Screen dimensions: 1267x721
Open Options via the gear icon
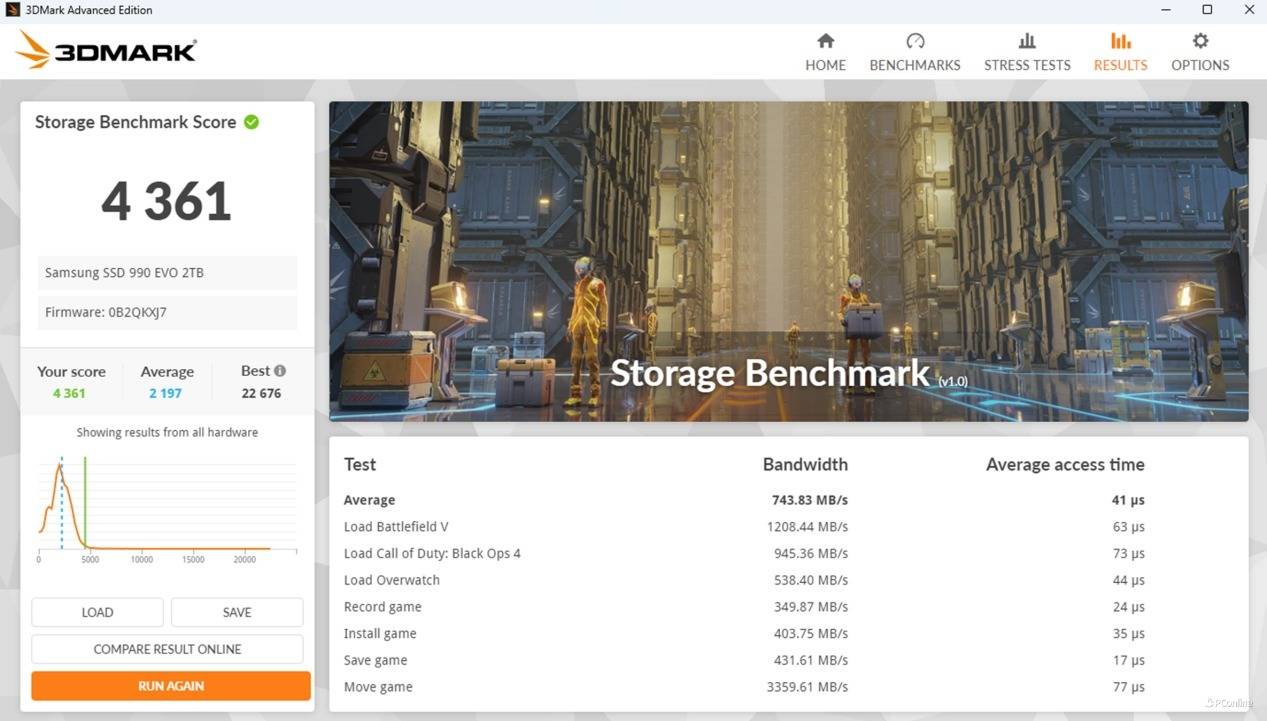[1200, 41]
